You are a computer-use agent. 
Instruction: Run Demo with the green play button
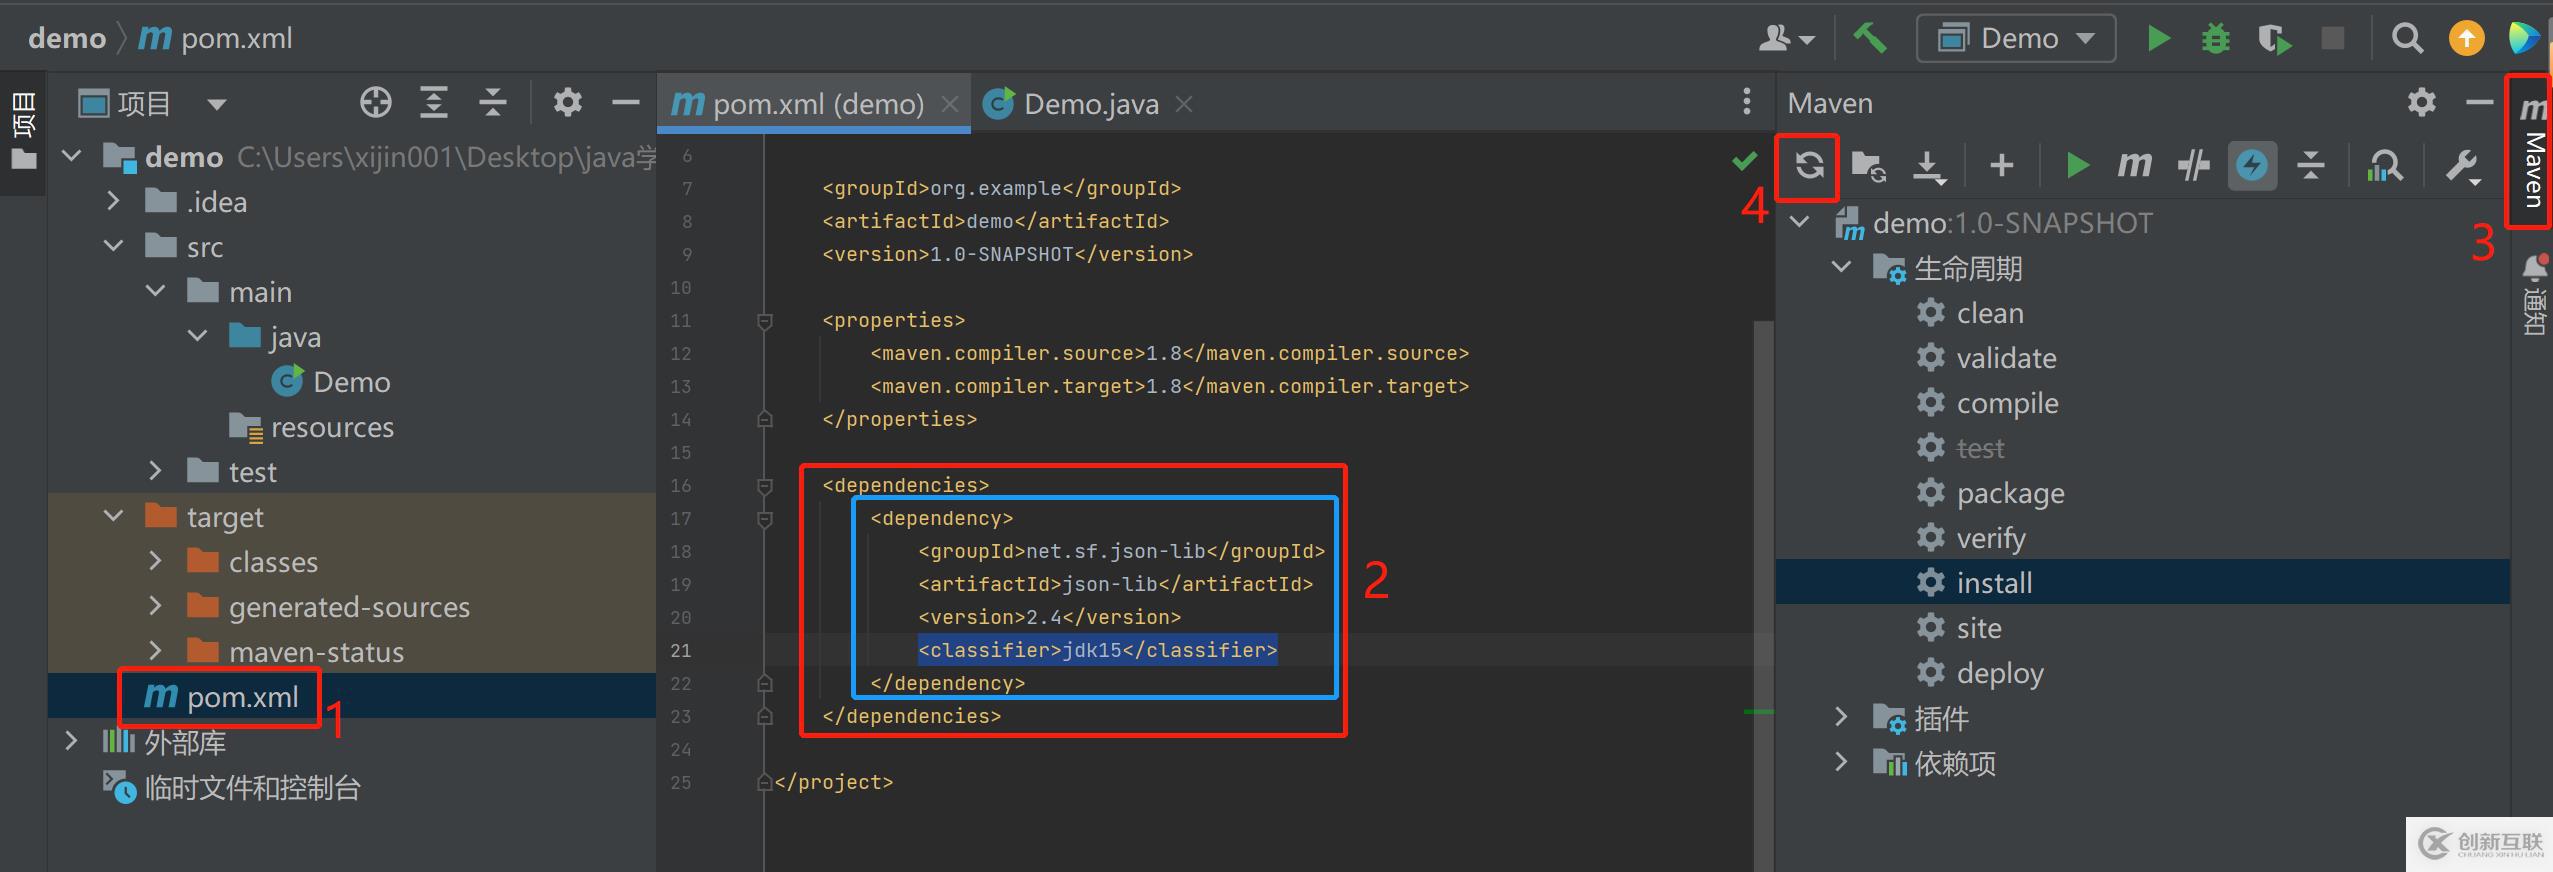(x=2158, y=39)
